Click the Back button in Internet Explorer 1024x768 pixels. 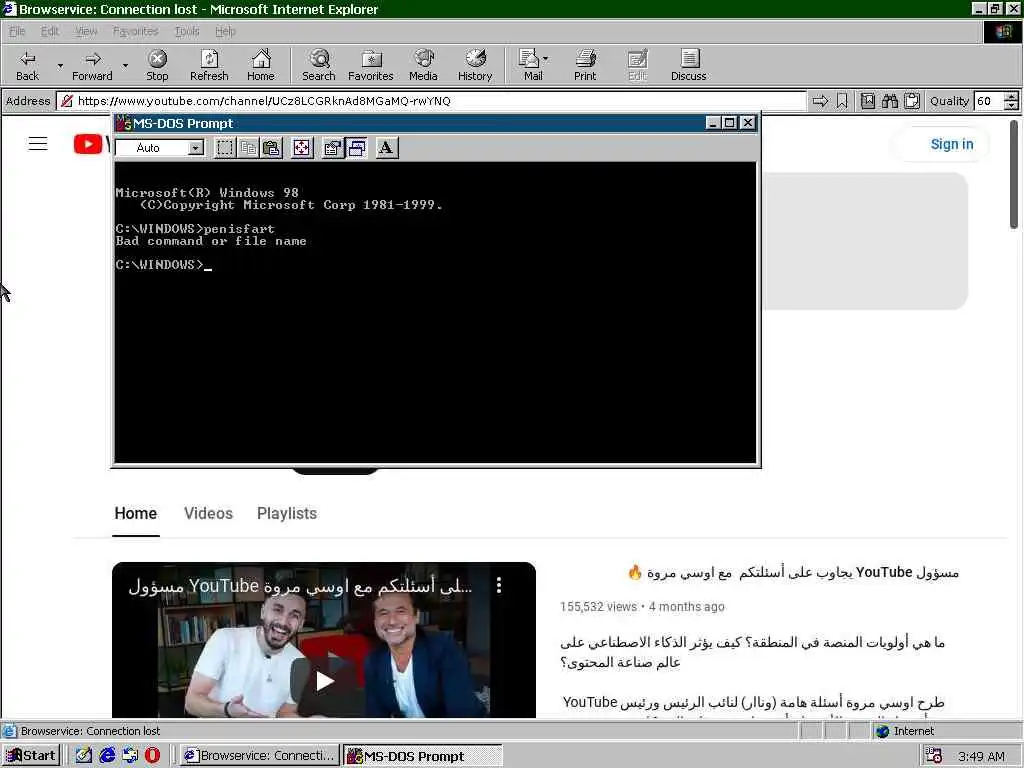coord(27,65)
